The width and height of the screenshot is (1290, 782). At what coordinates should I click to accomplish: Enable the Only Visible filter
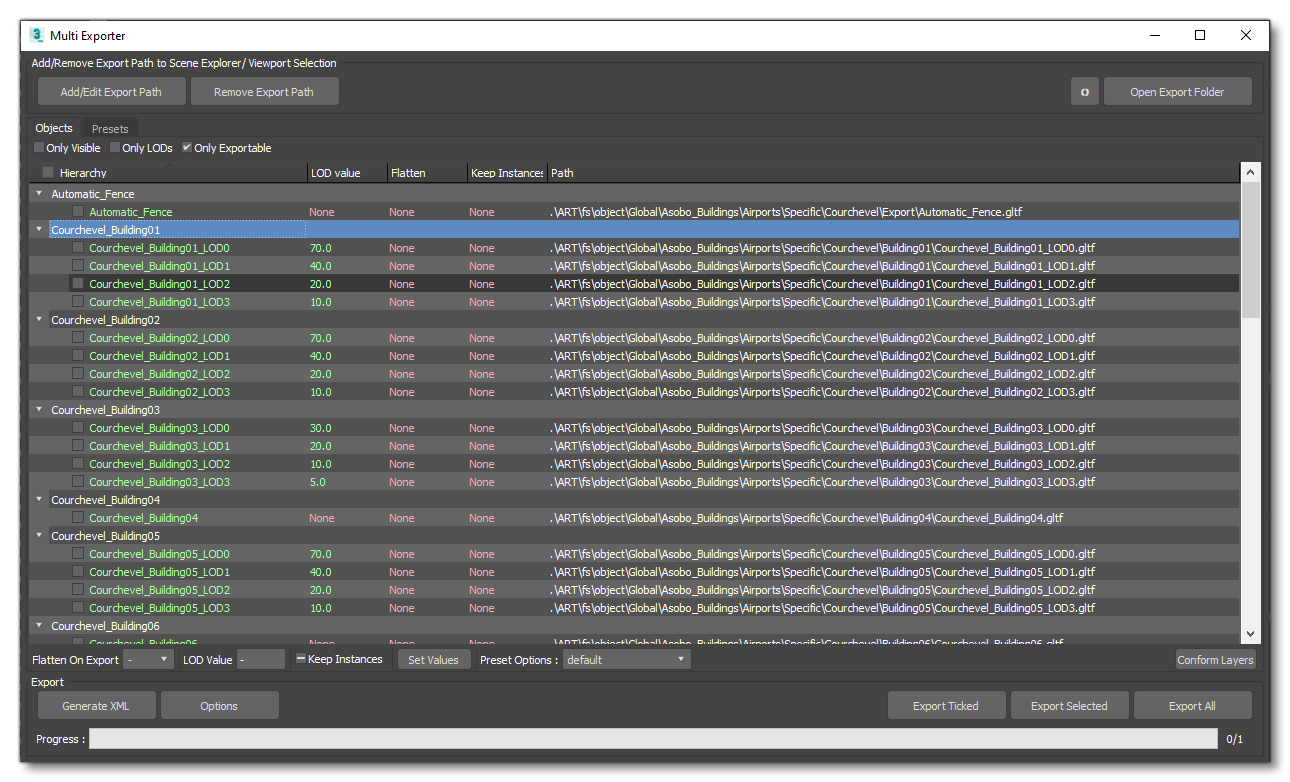tap(36, 147)
